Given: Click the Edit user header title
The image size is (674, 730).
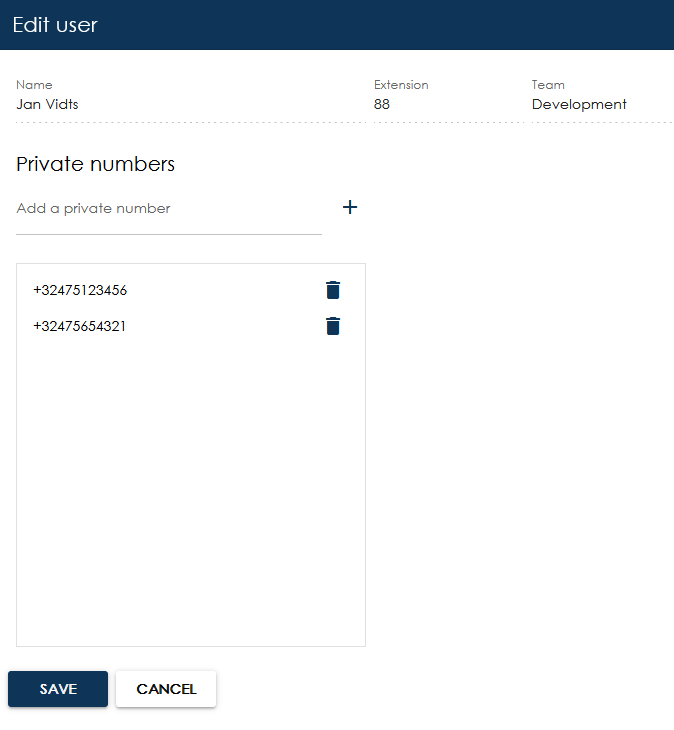Looking at the screenshot, I should (55, 25).
